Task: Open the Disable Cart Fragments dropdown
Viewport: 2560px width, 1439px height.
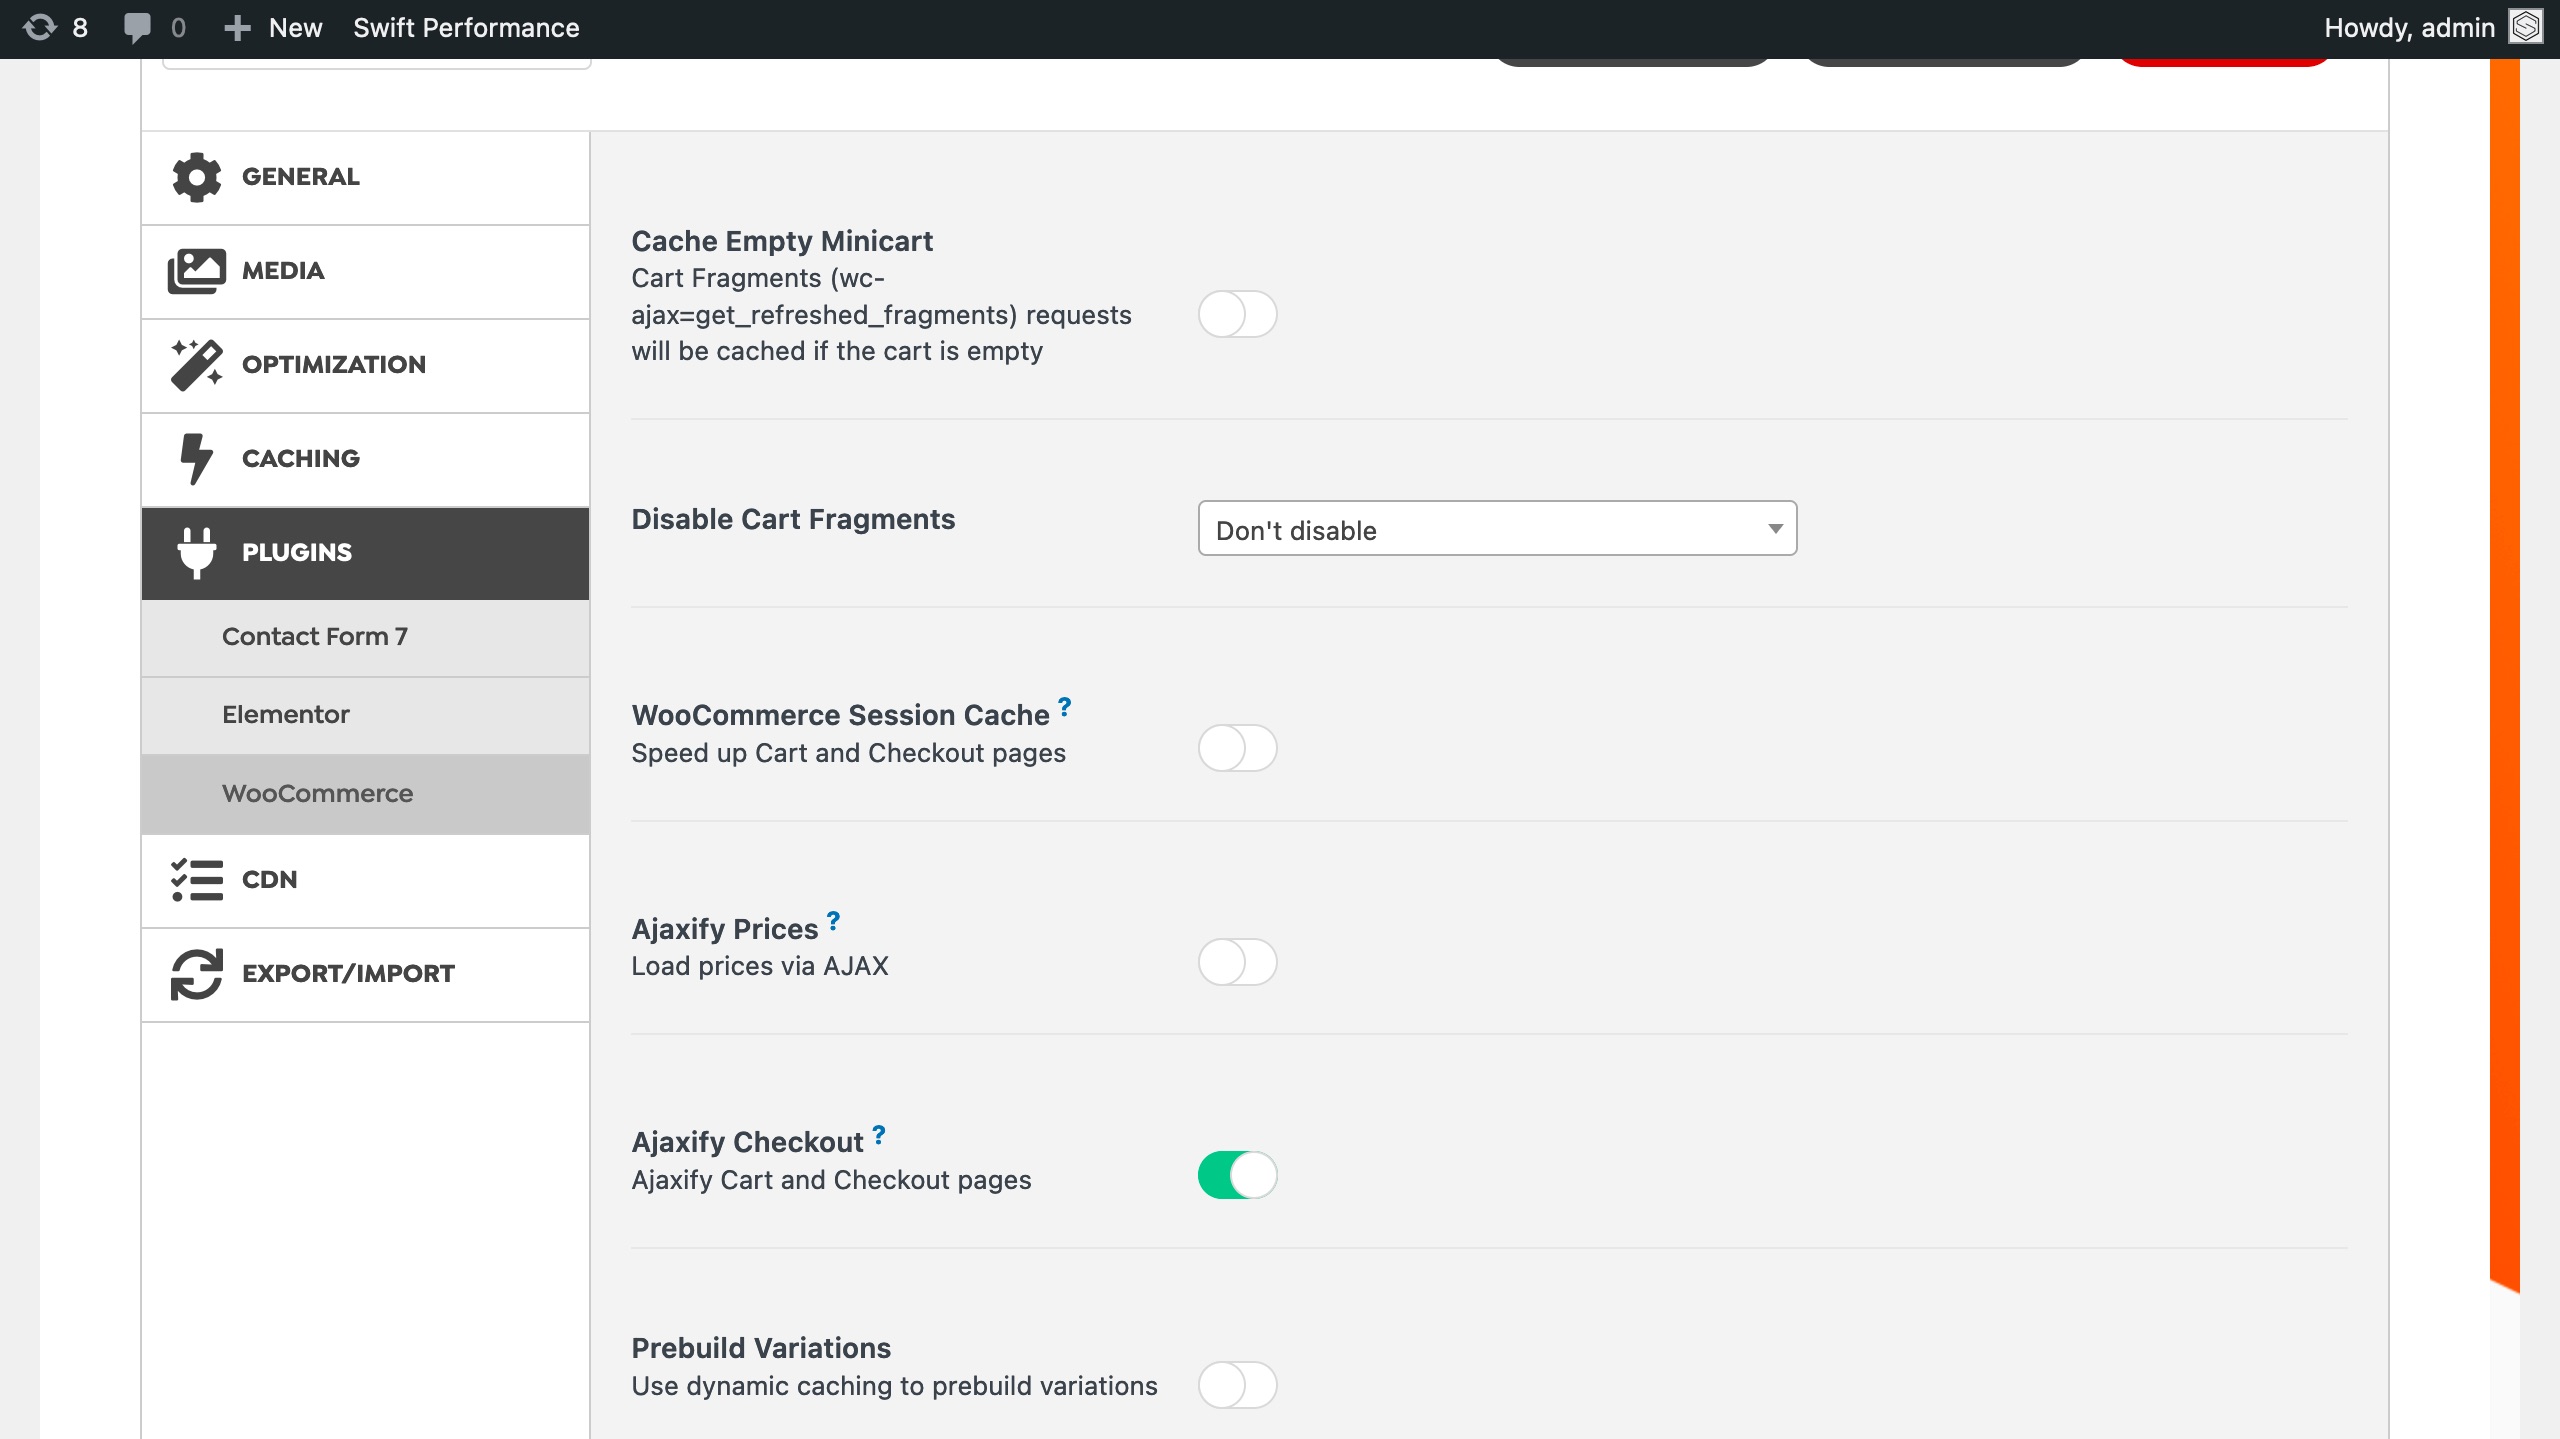Action: click(x=1497, y=528)
